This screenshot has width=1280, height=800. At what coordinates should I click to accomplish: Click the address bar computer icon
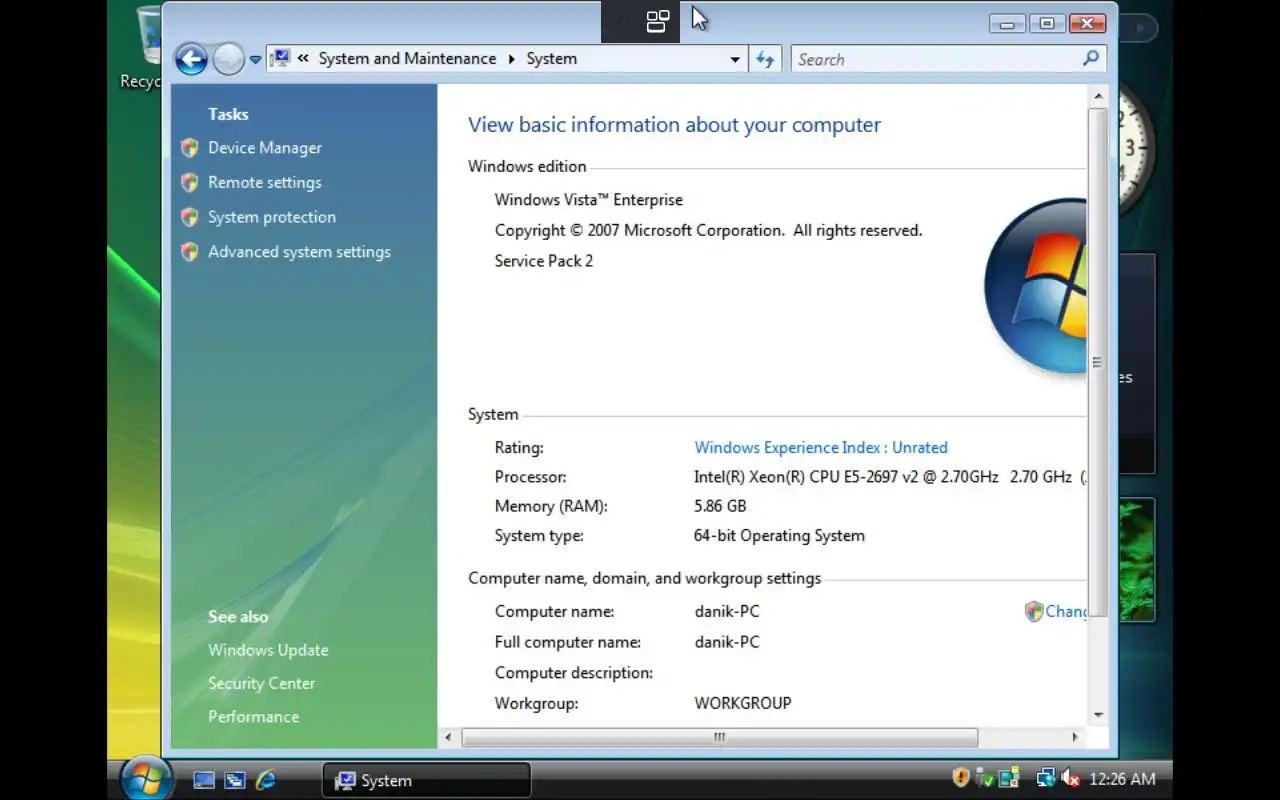[x=280, y=58]
